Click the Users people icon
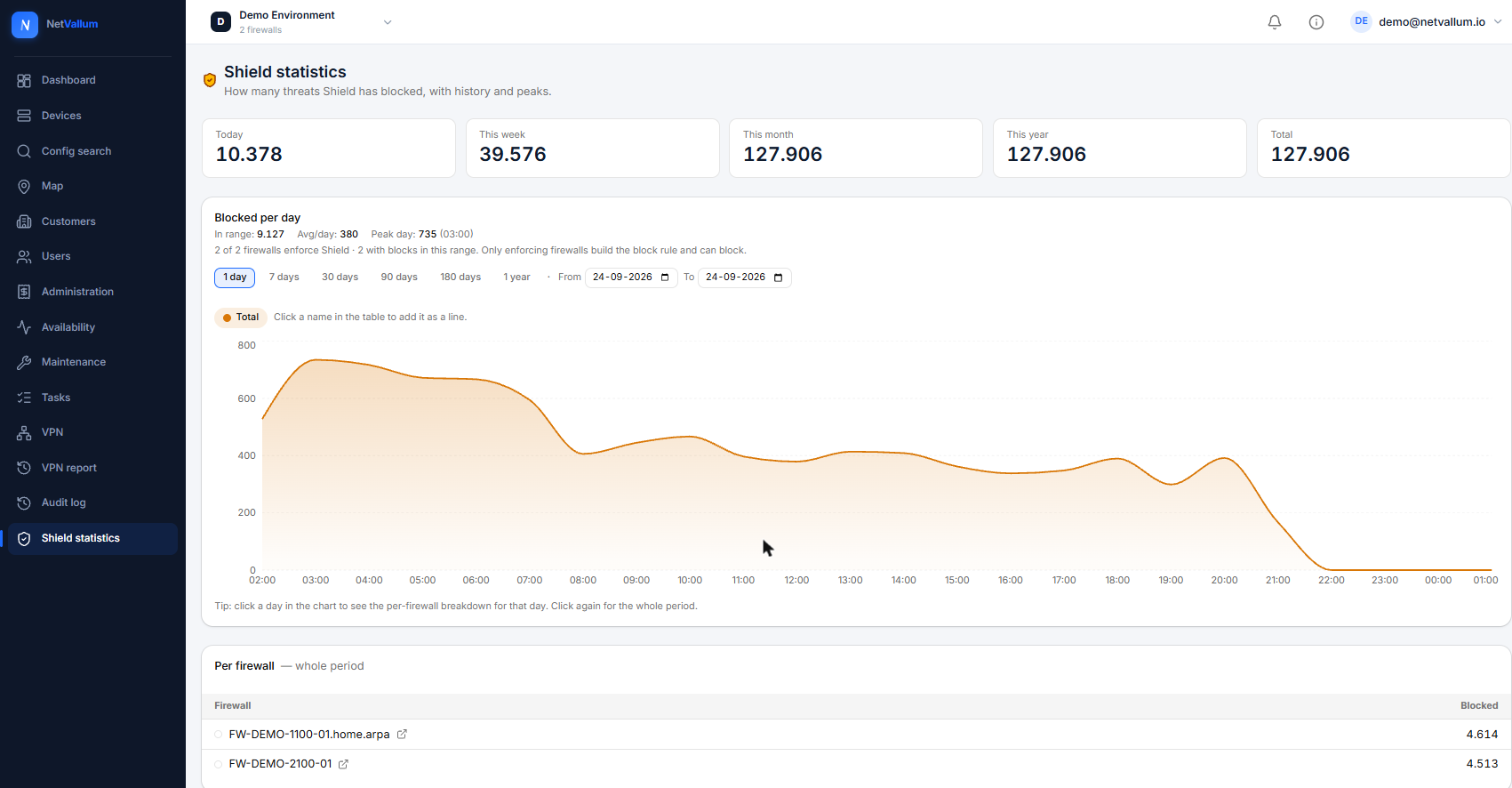Viewport: 1512px width, 788px height. coord(24,257)
